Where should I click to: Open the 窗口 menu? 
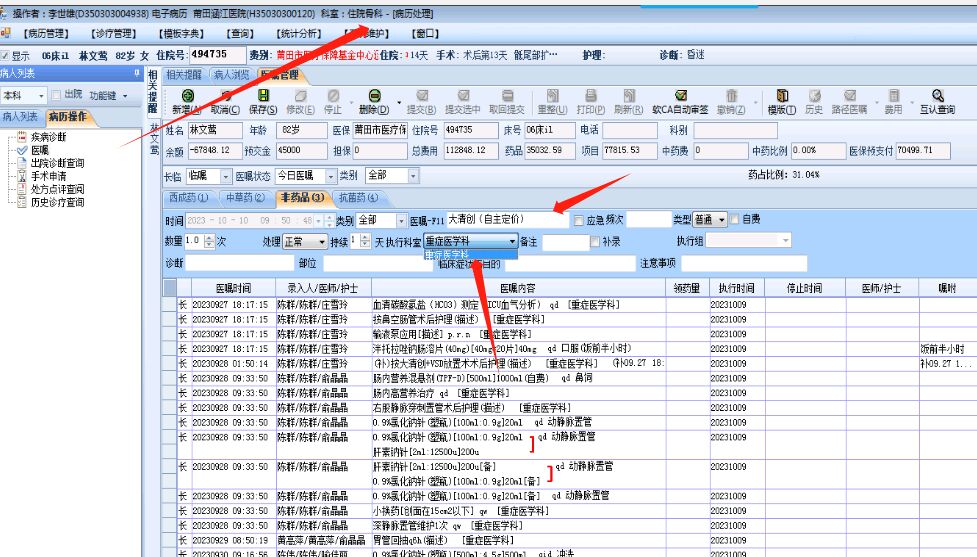tap(425, 34)
